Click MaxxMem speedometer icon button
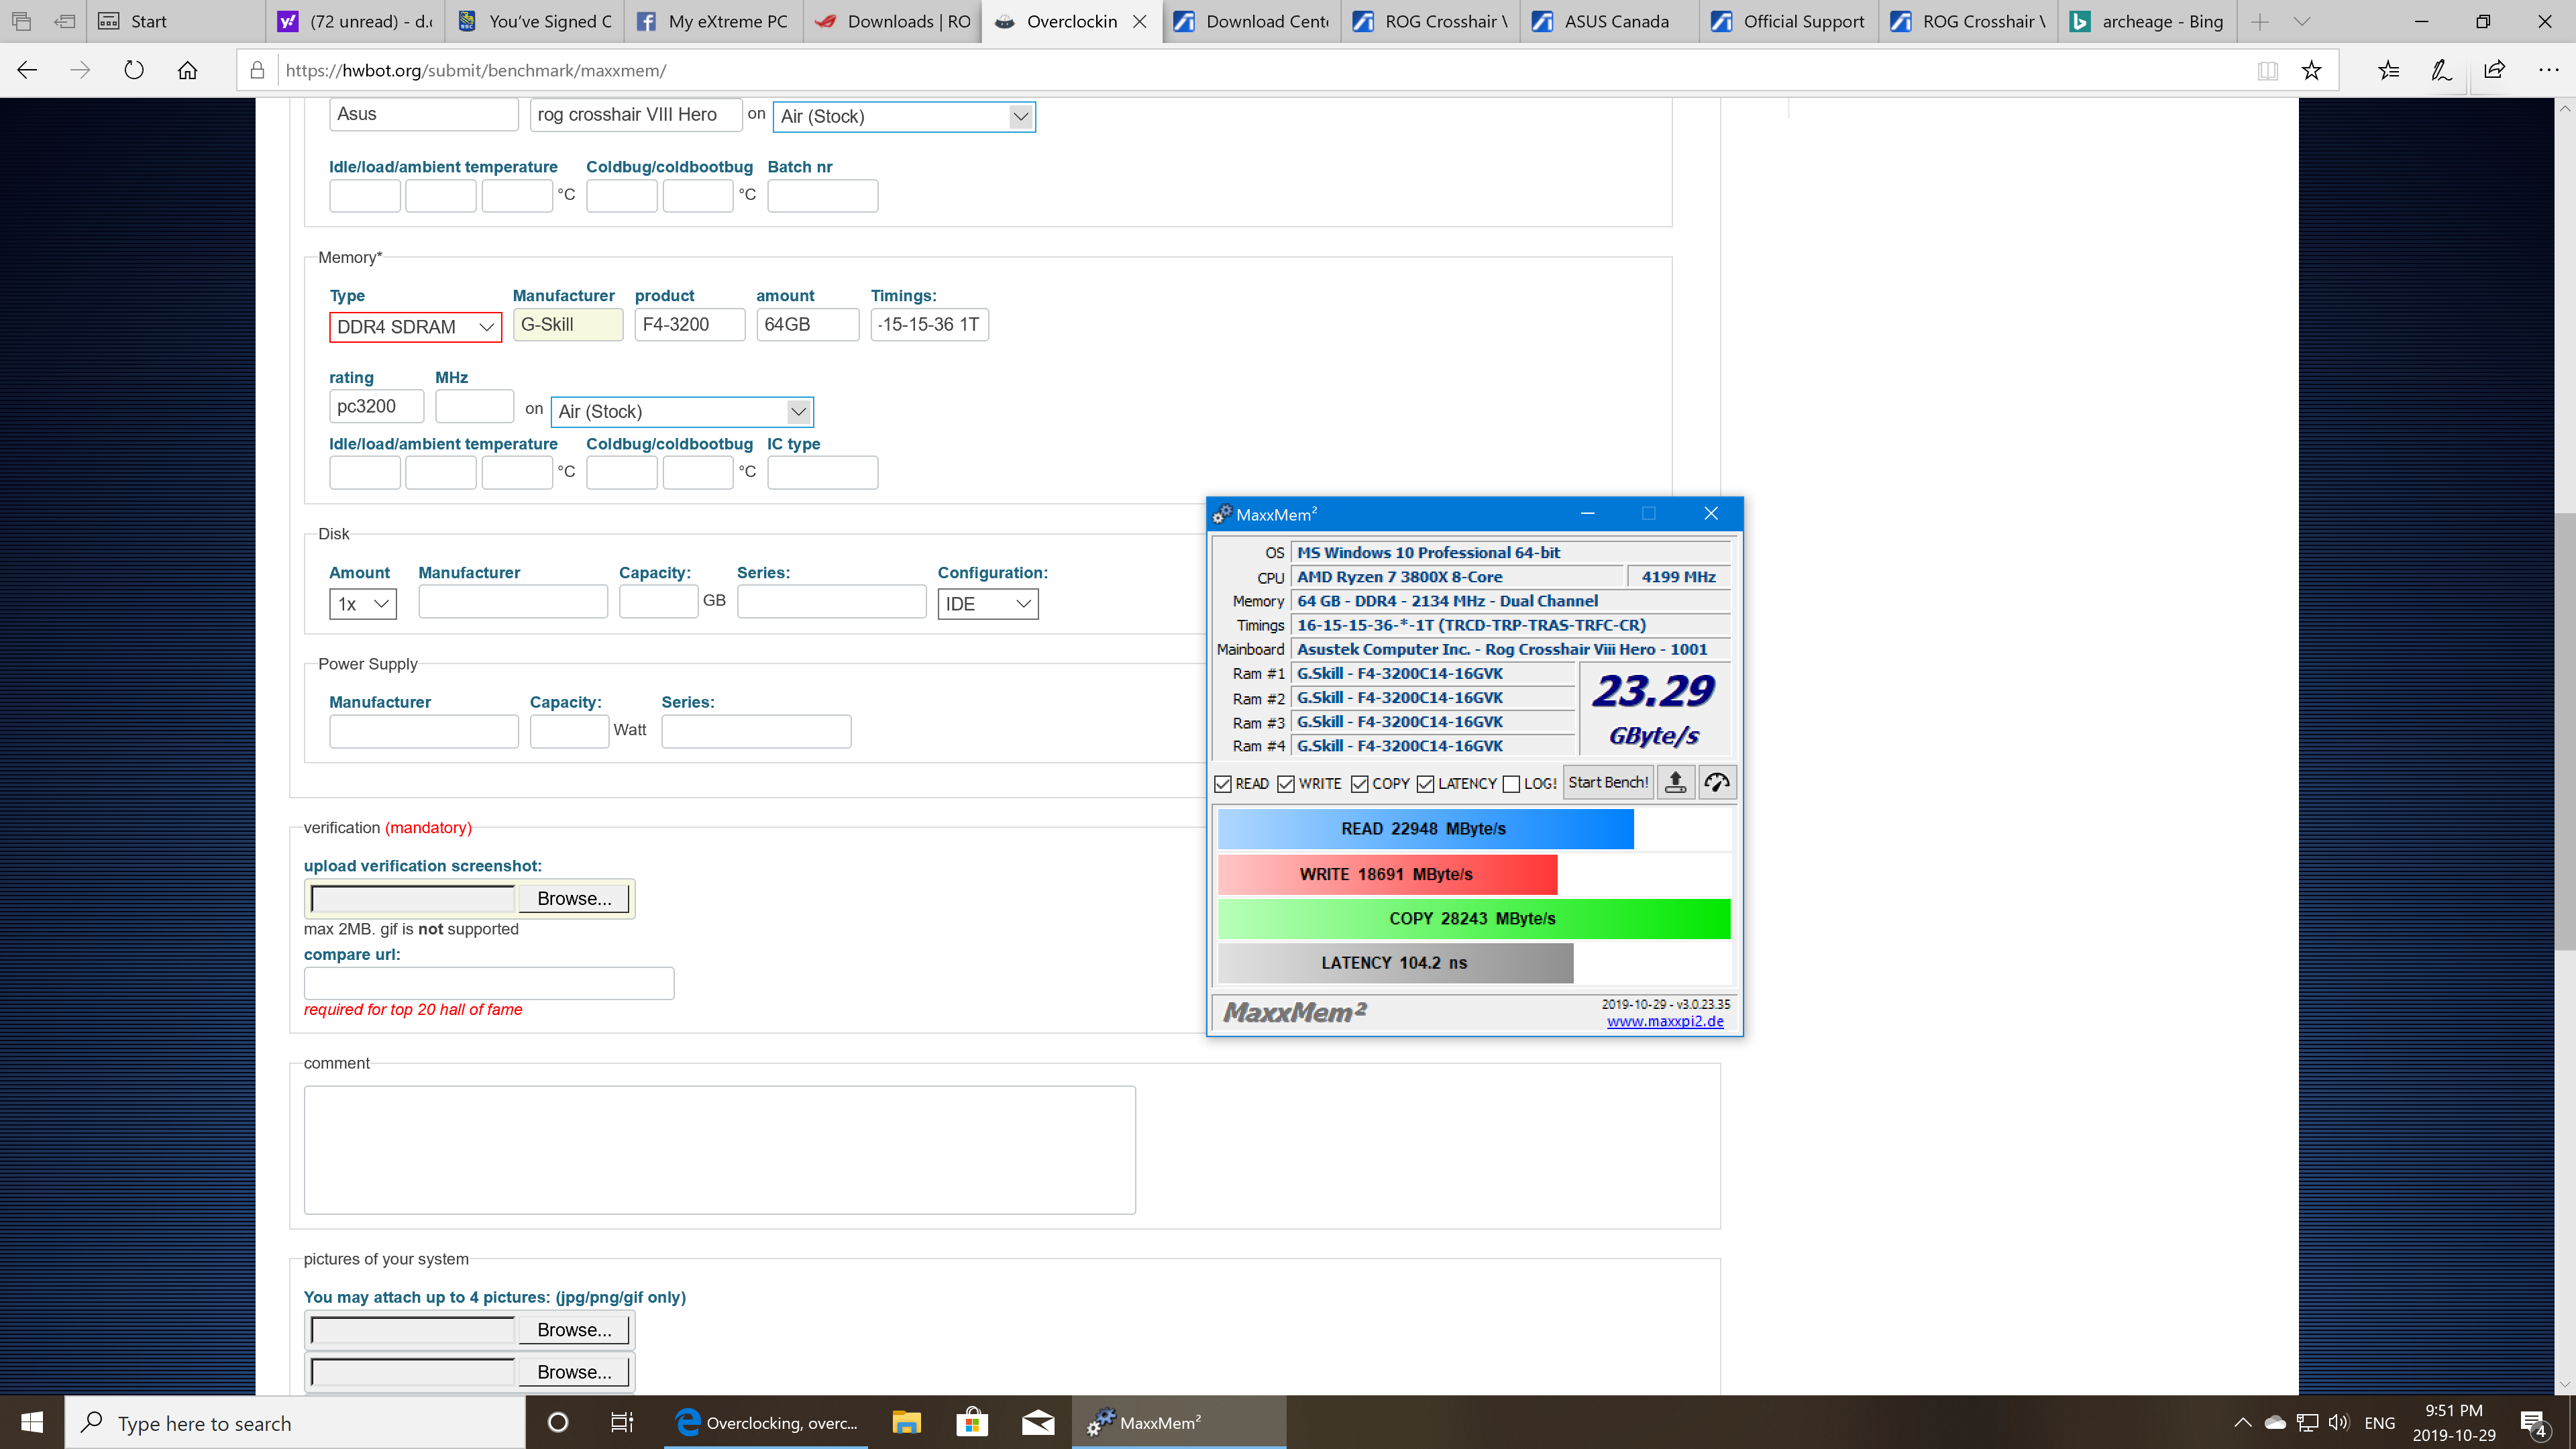Image resolution: width=2576 pixels, height=1449 pixels. [1717, 783]
